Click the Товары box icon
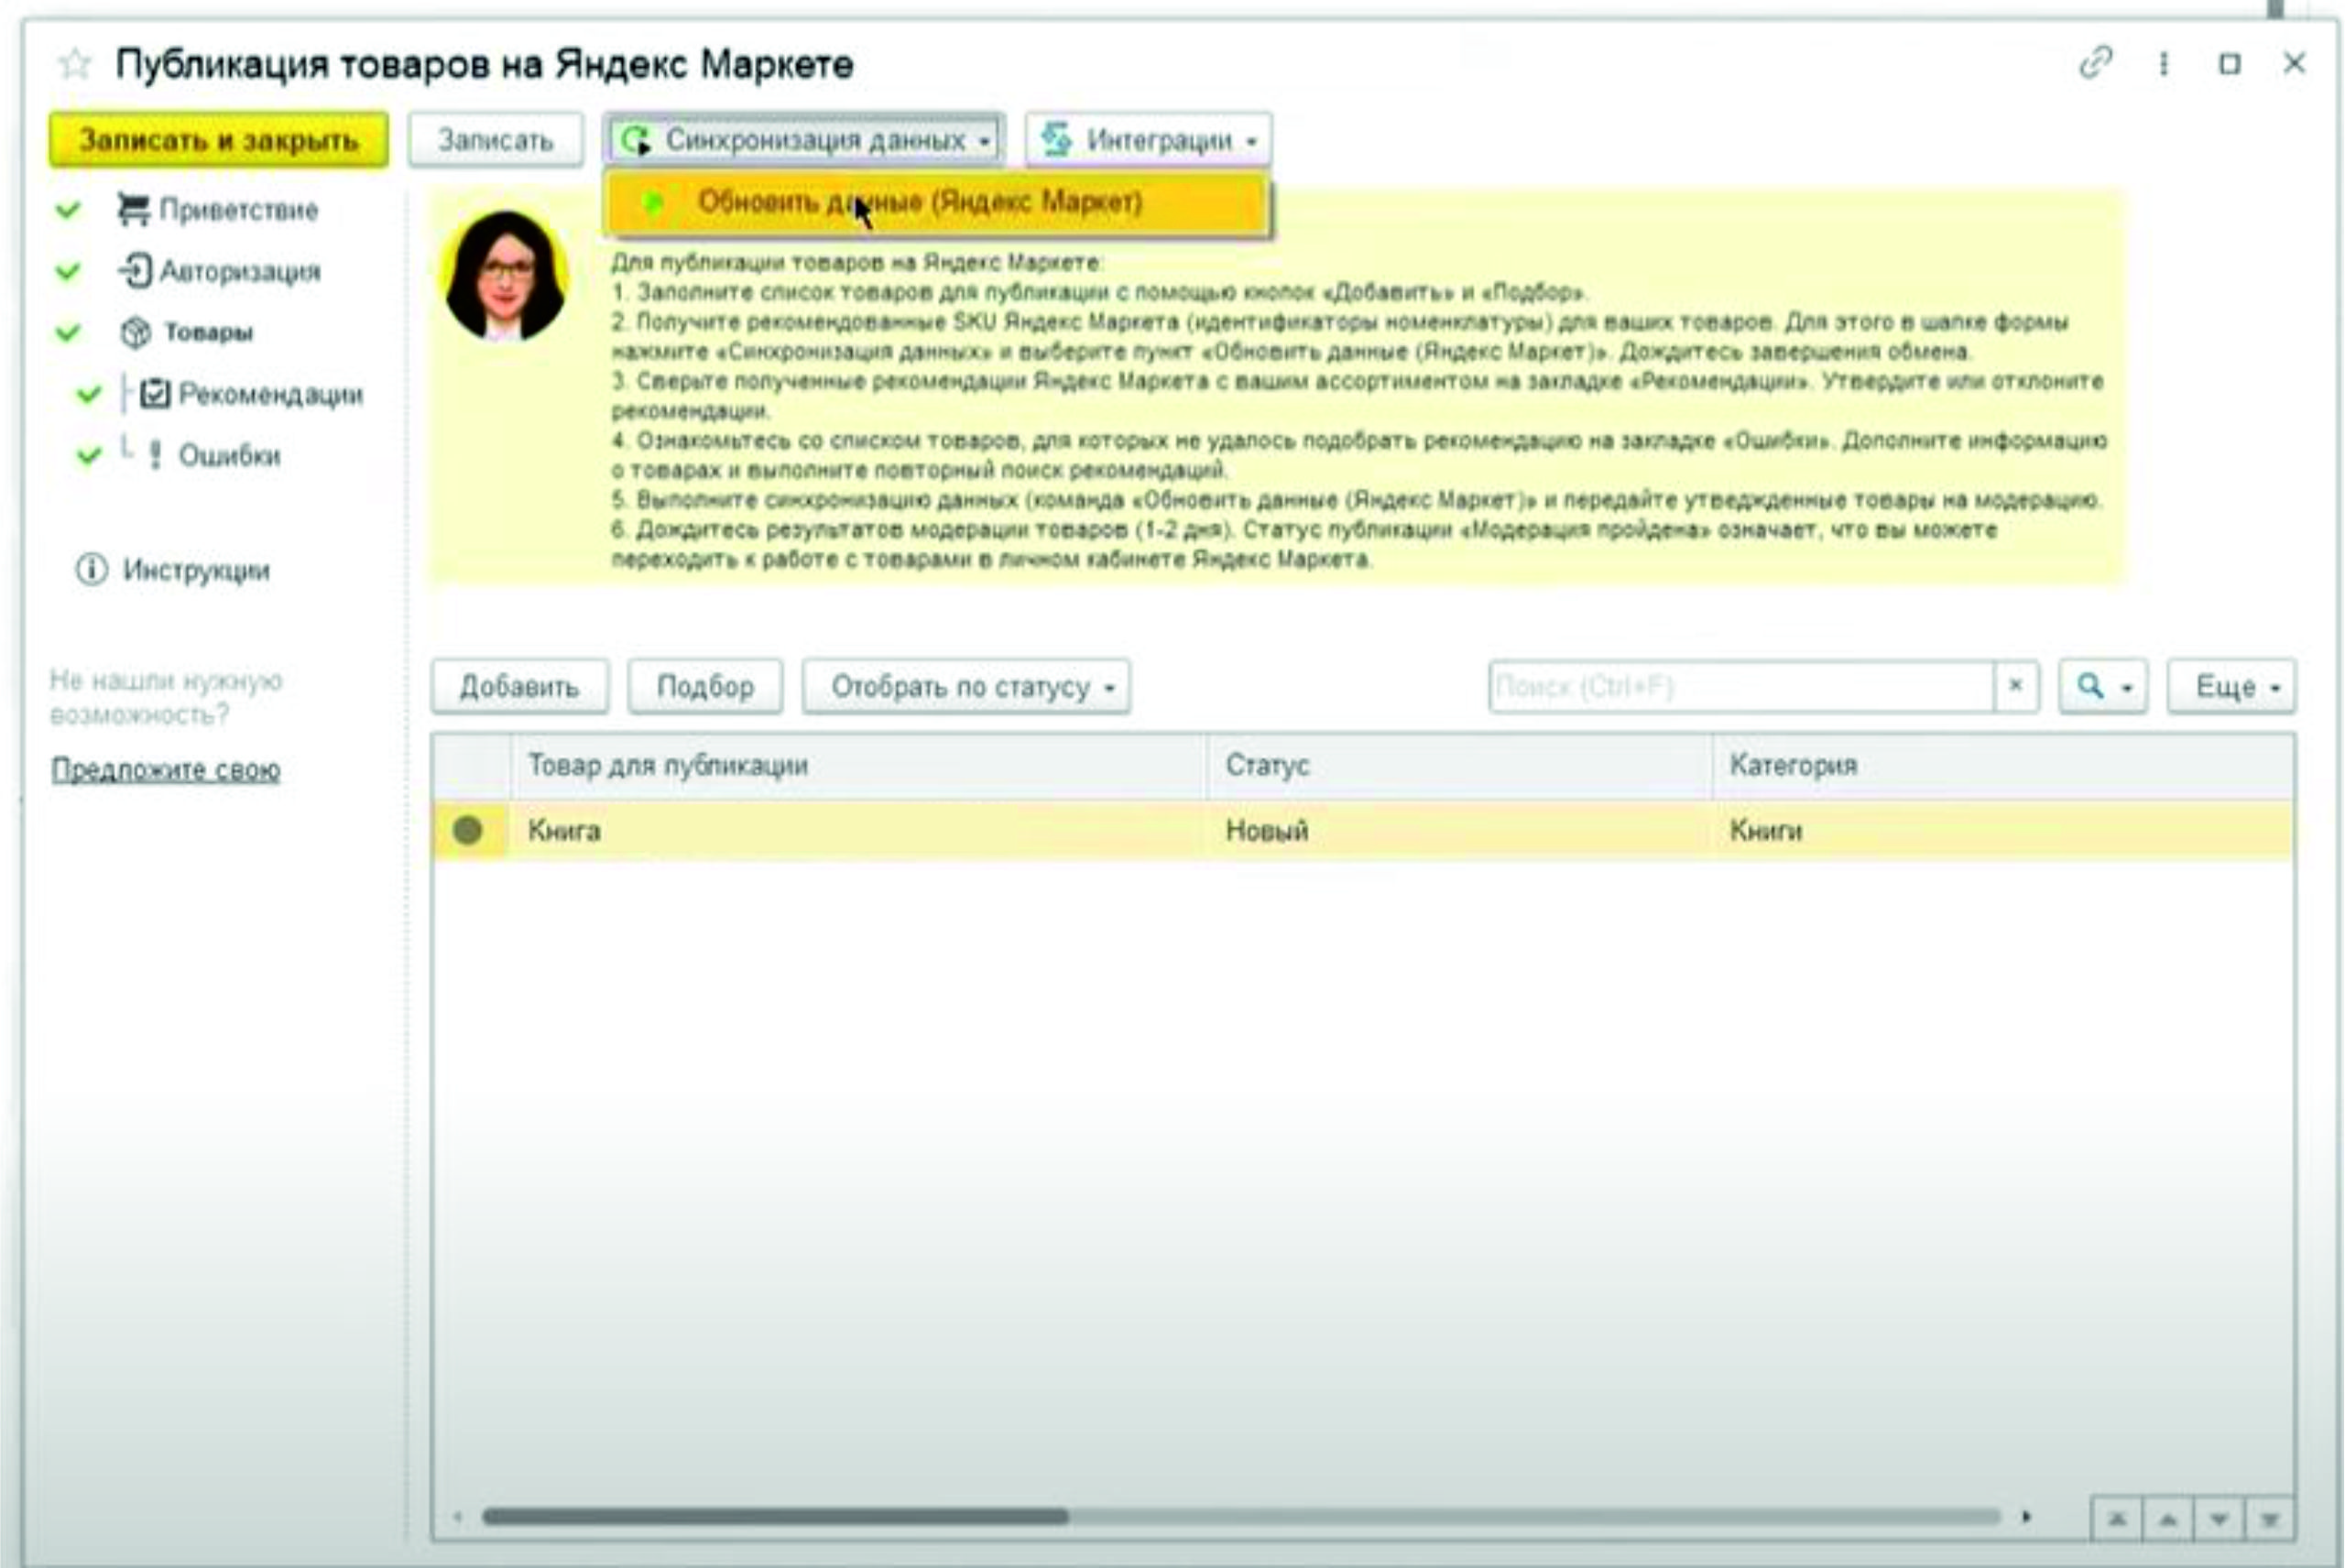The height and width of the screenshot is (1568, 2345). coord(135,332)
